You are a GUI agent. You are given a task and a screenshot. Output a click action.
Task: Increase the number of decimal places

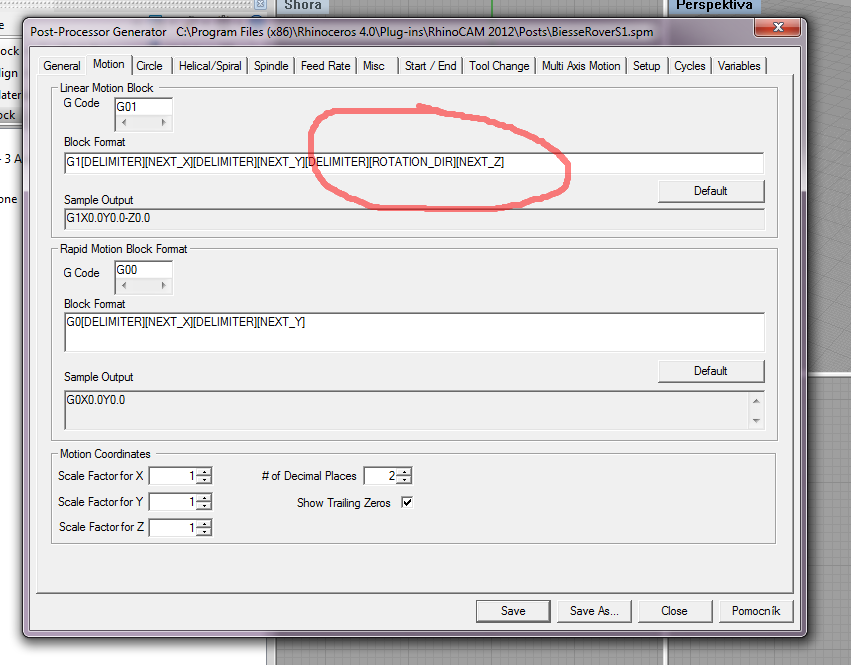pyautogui.click(x=404, y=472)
